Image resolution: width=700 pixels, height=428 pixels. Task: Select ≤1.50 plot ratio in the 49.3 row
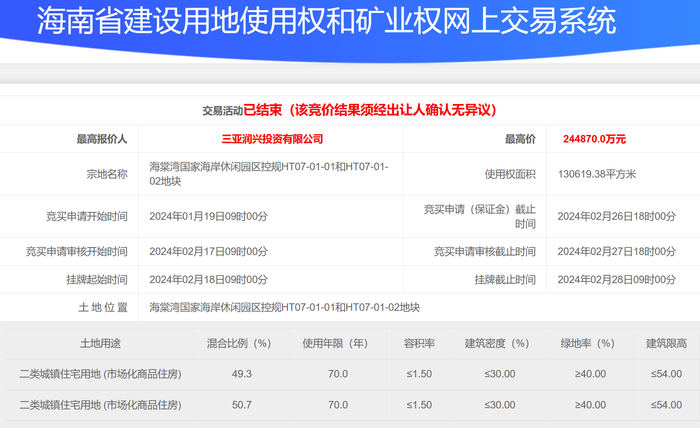point(419,374)
